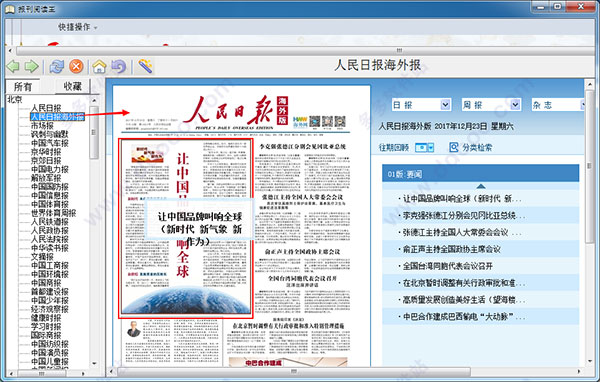Go back with the green left arrow
The width and height of the screenshot is (600, 382).
(x=13, y=67)
